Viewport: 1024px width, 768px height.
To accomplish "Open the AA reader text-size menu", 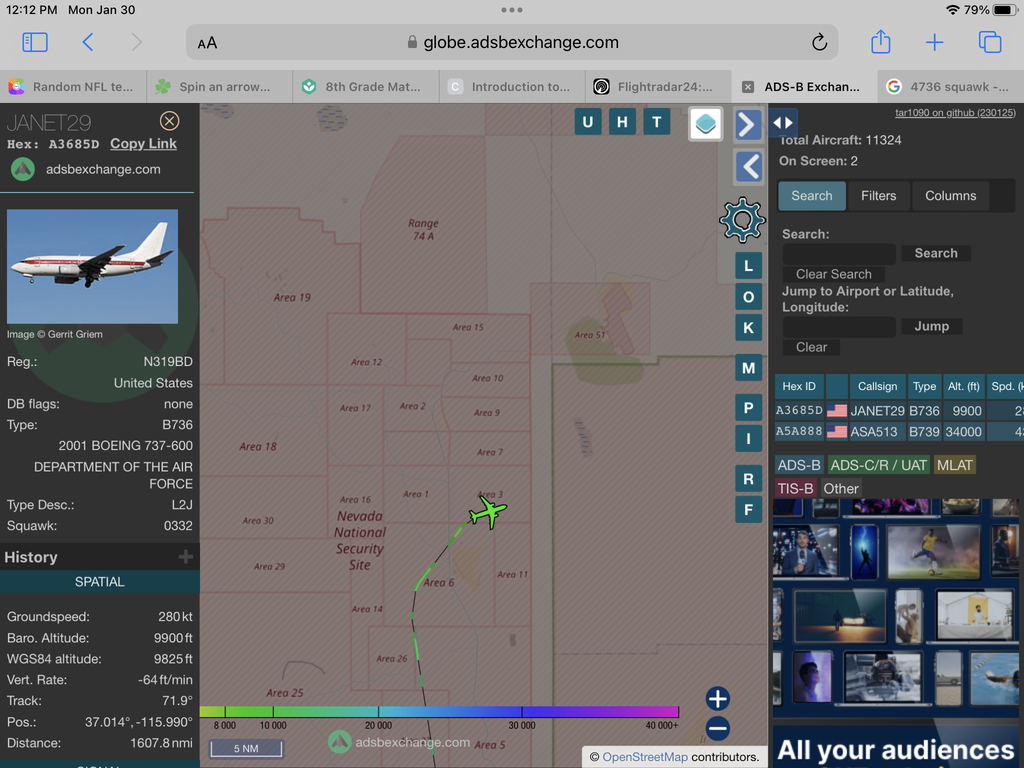I will (x=207, y=43).
